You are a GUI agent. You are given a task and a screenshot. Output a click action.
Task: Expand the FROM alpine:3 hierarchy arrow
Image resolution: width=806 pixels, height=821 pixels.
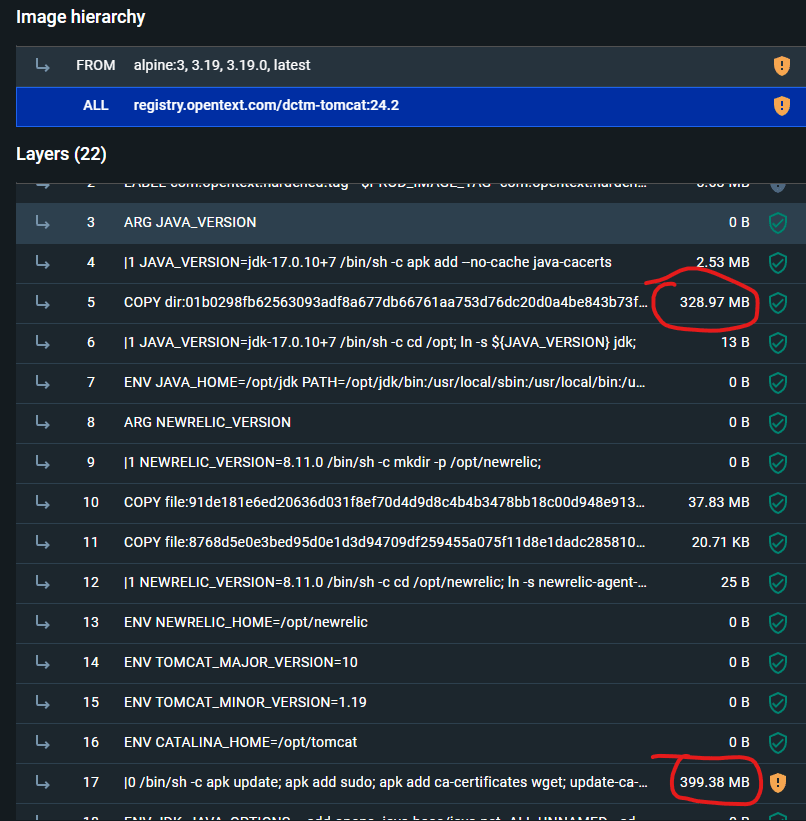tap(43, 65)
